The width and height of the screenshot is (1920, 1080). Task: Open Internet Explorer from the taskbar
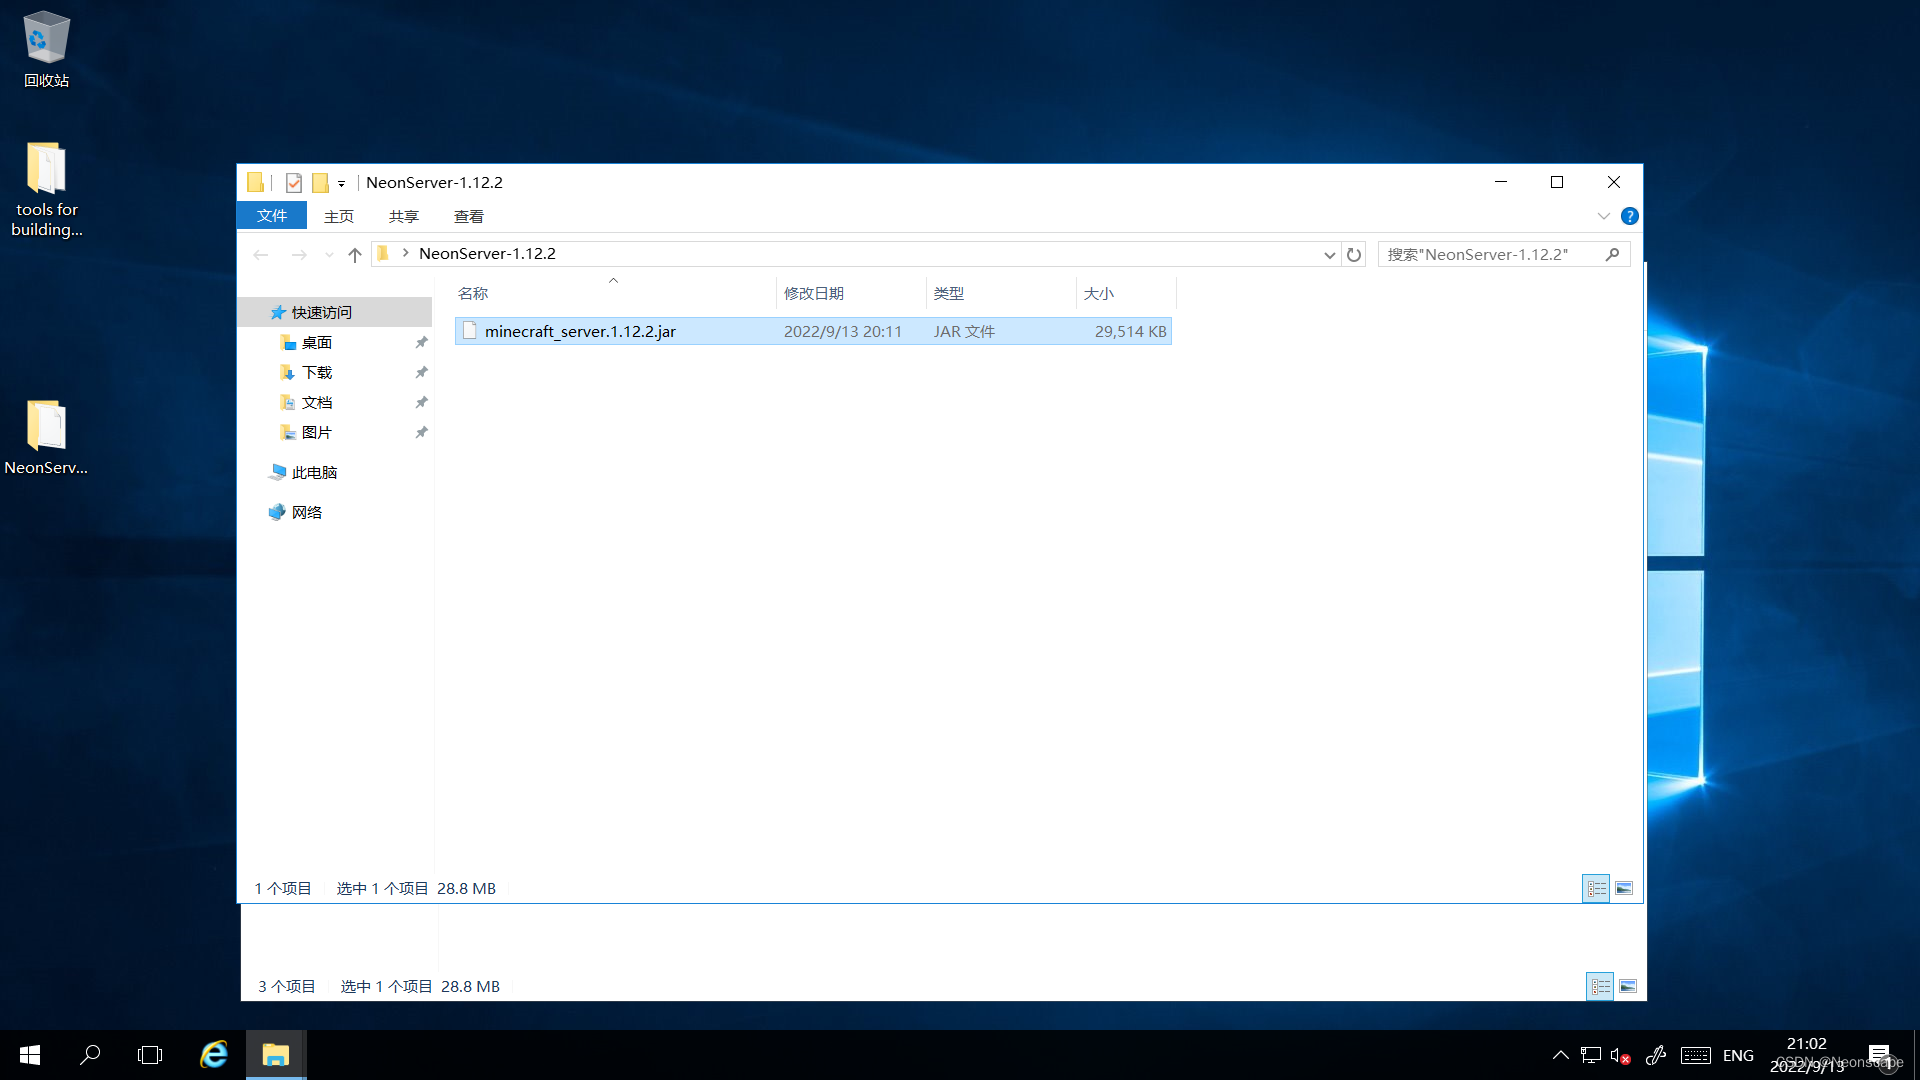coord(214,1055)
